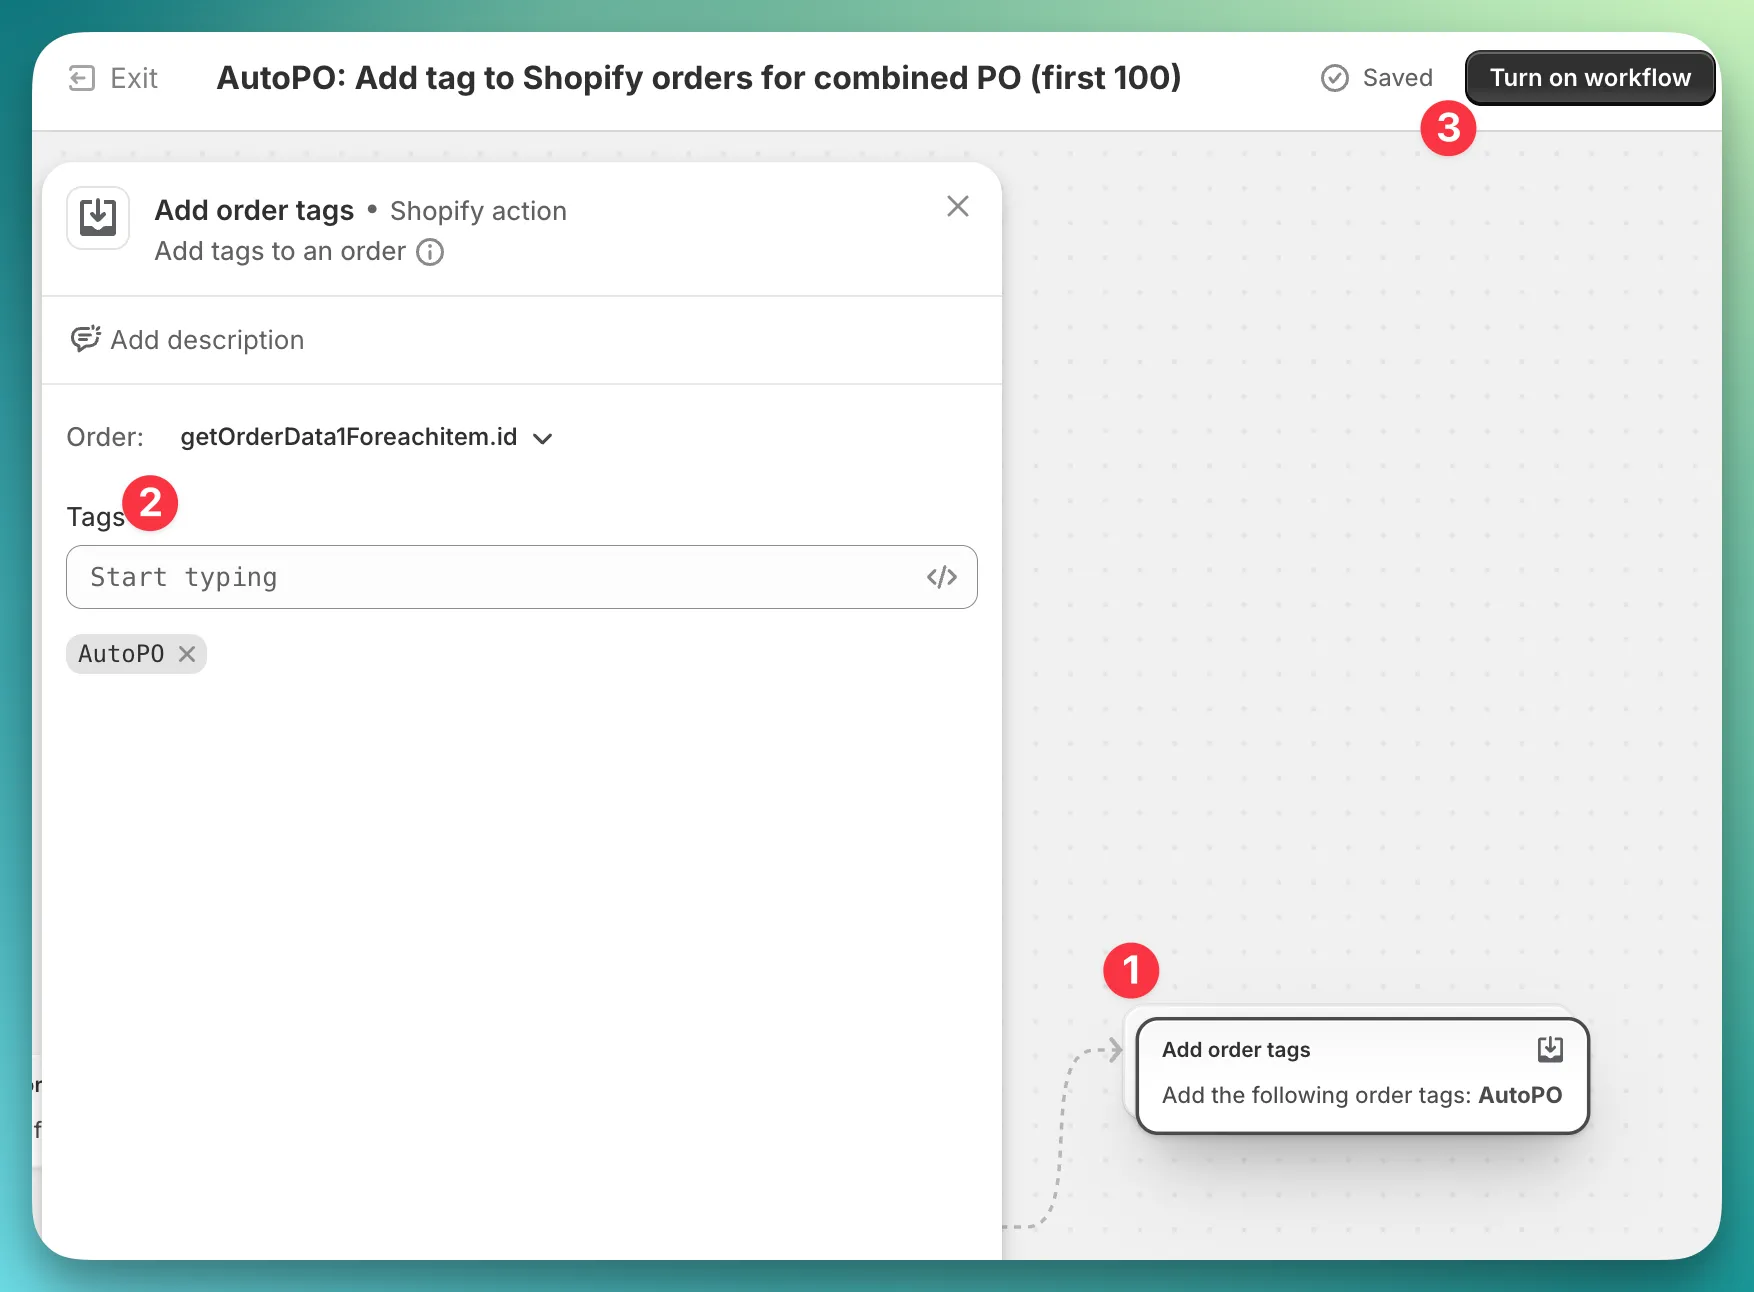
Task: Click the Exit text label
Action: (134, 78)
